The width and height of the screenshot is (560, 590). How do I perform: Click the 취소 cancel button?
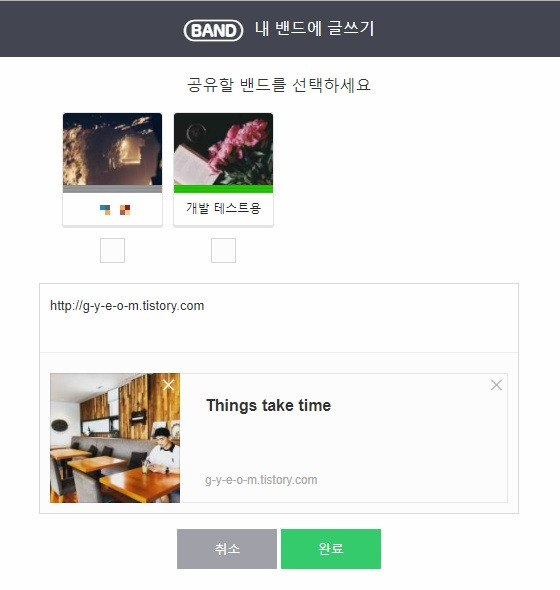coord(227,549)
